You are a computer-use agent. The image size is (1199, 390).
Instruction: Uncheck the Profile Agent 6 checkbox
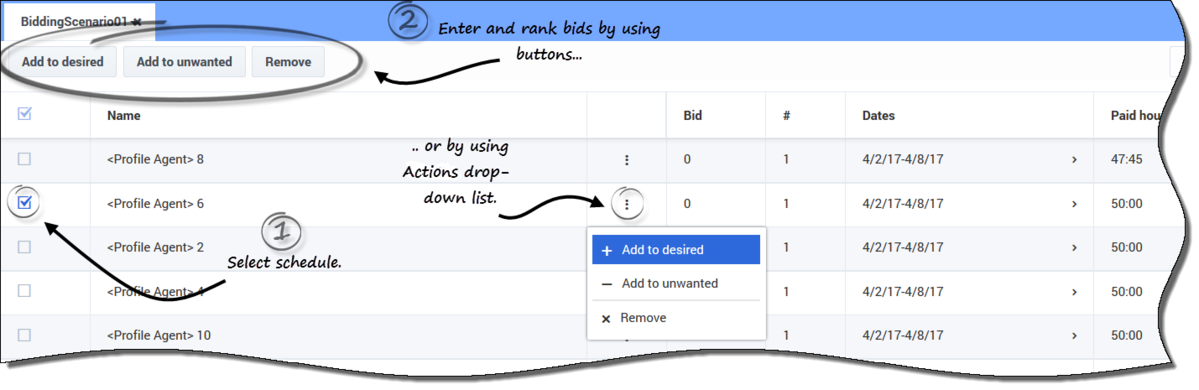(x=24, y=203)
